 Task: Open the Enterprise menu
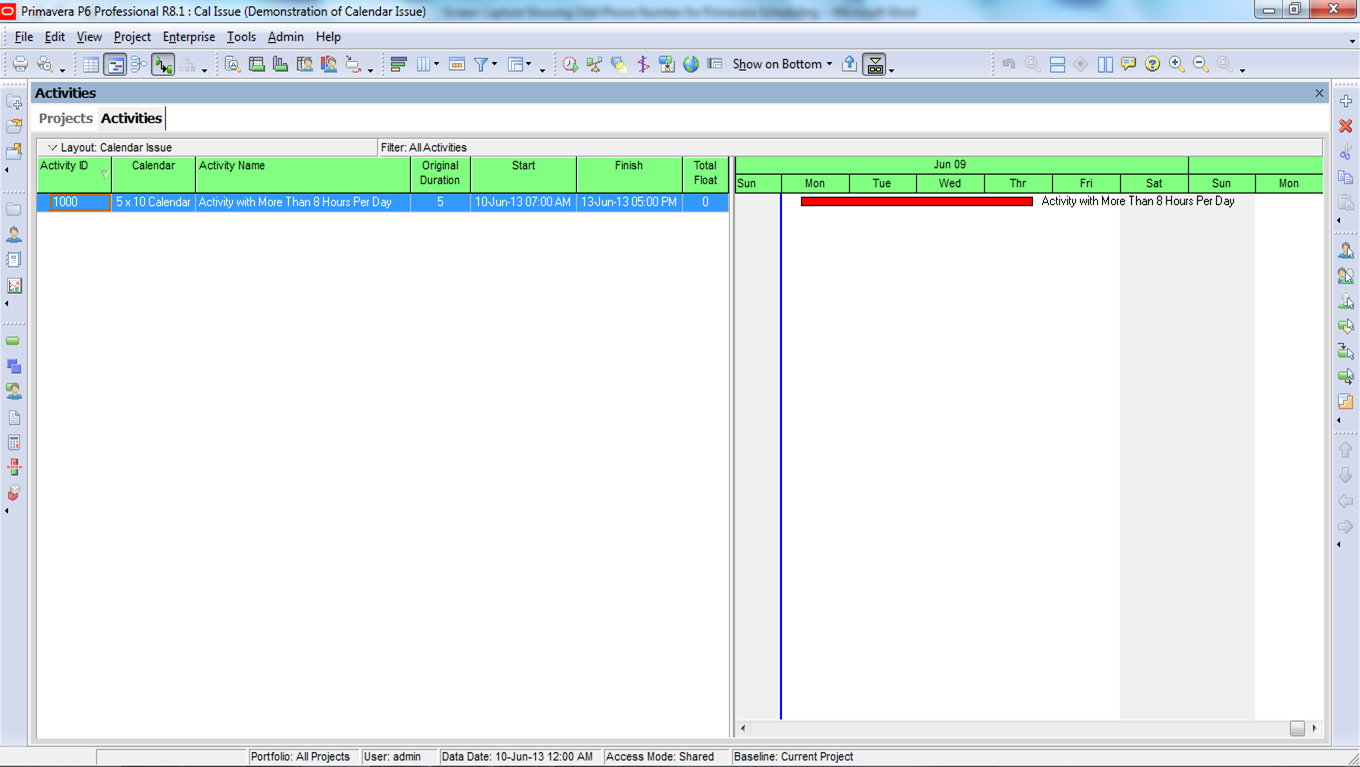[x=189, y=37]
